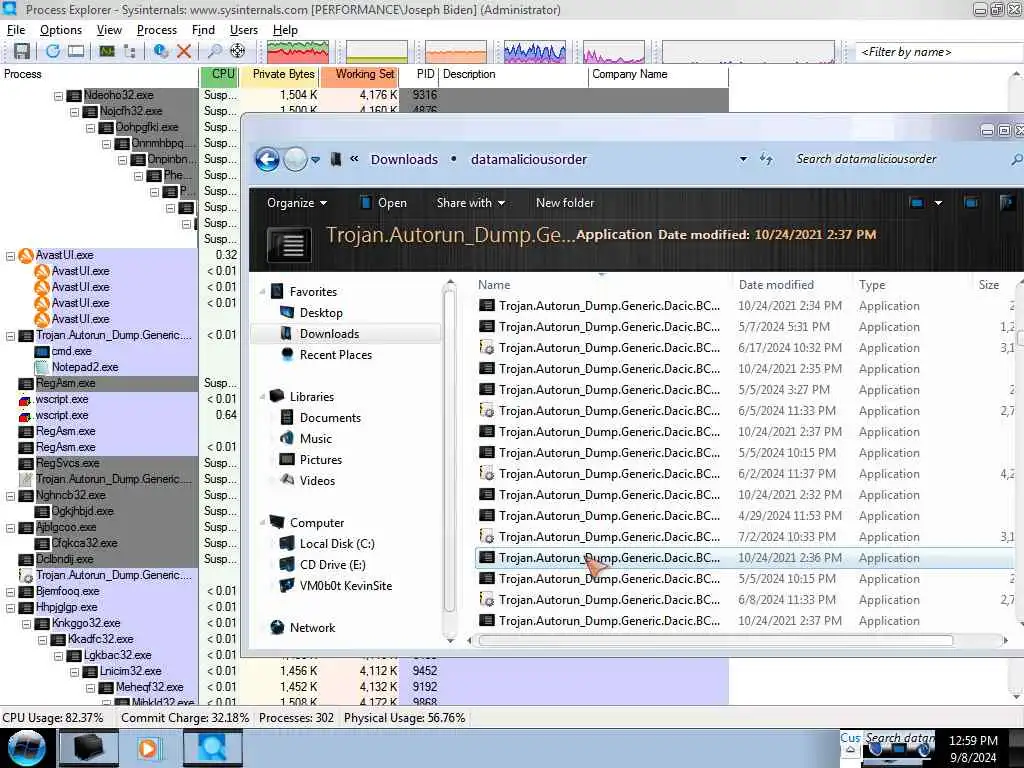The height and width of the screenshot is (768, 1024).
Task: Open the CPU usage history mini graph
Action: tap(298, 52)
